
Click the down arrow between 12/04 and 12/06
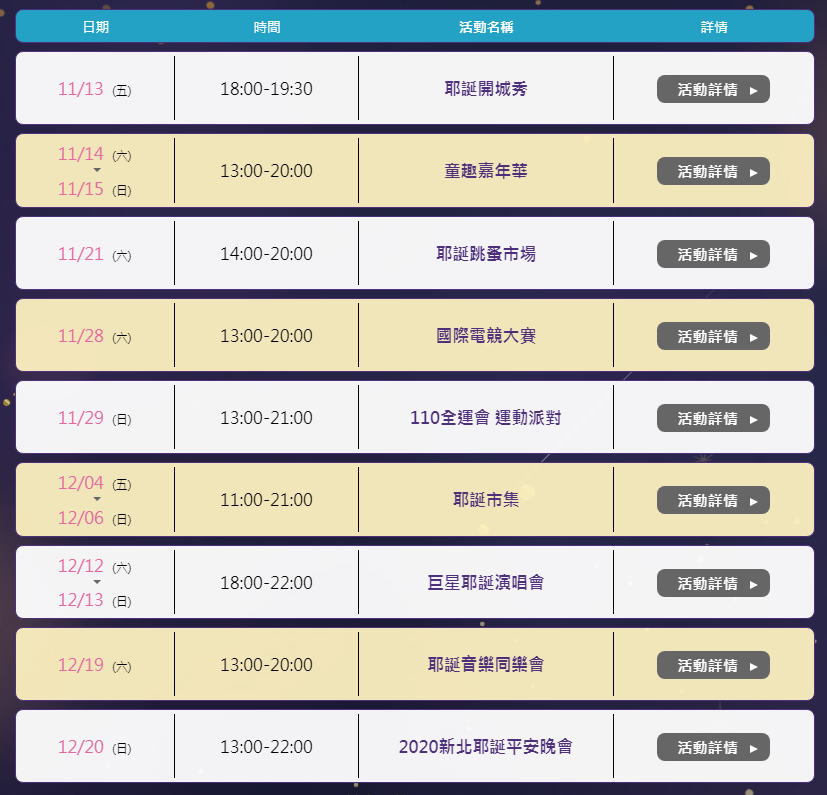97,499
